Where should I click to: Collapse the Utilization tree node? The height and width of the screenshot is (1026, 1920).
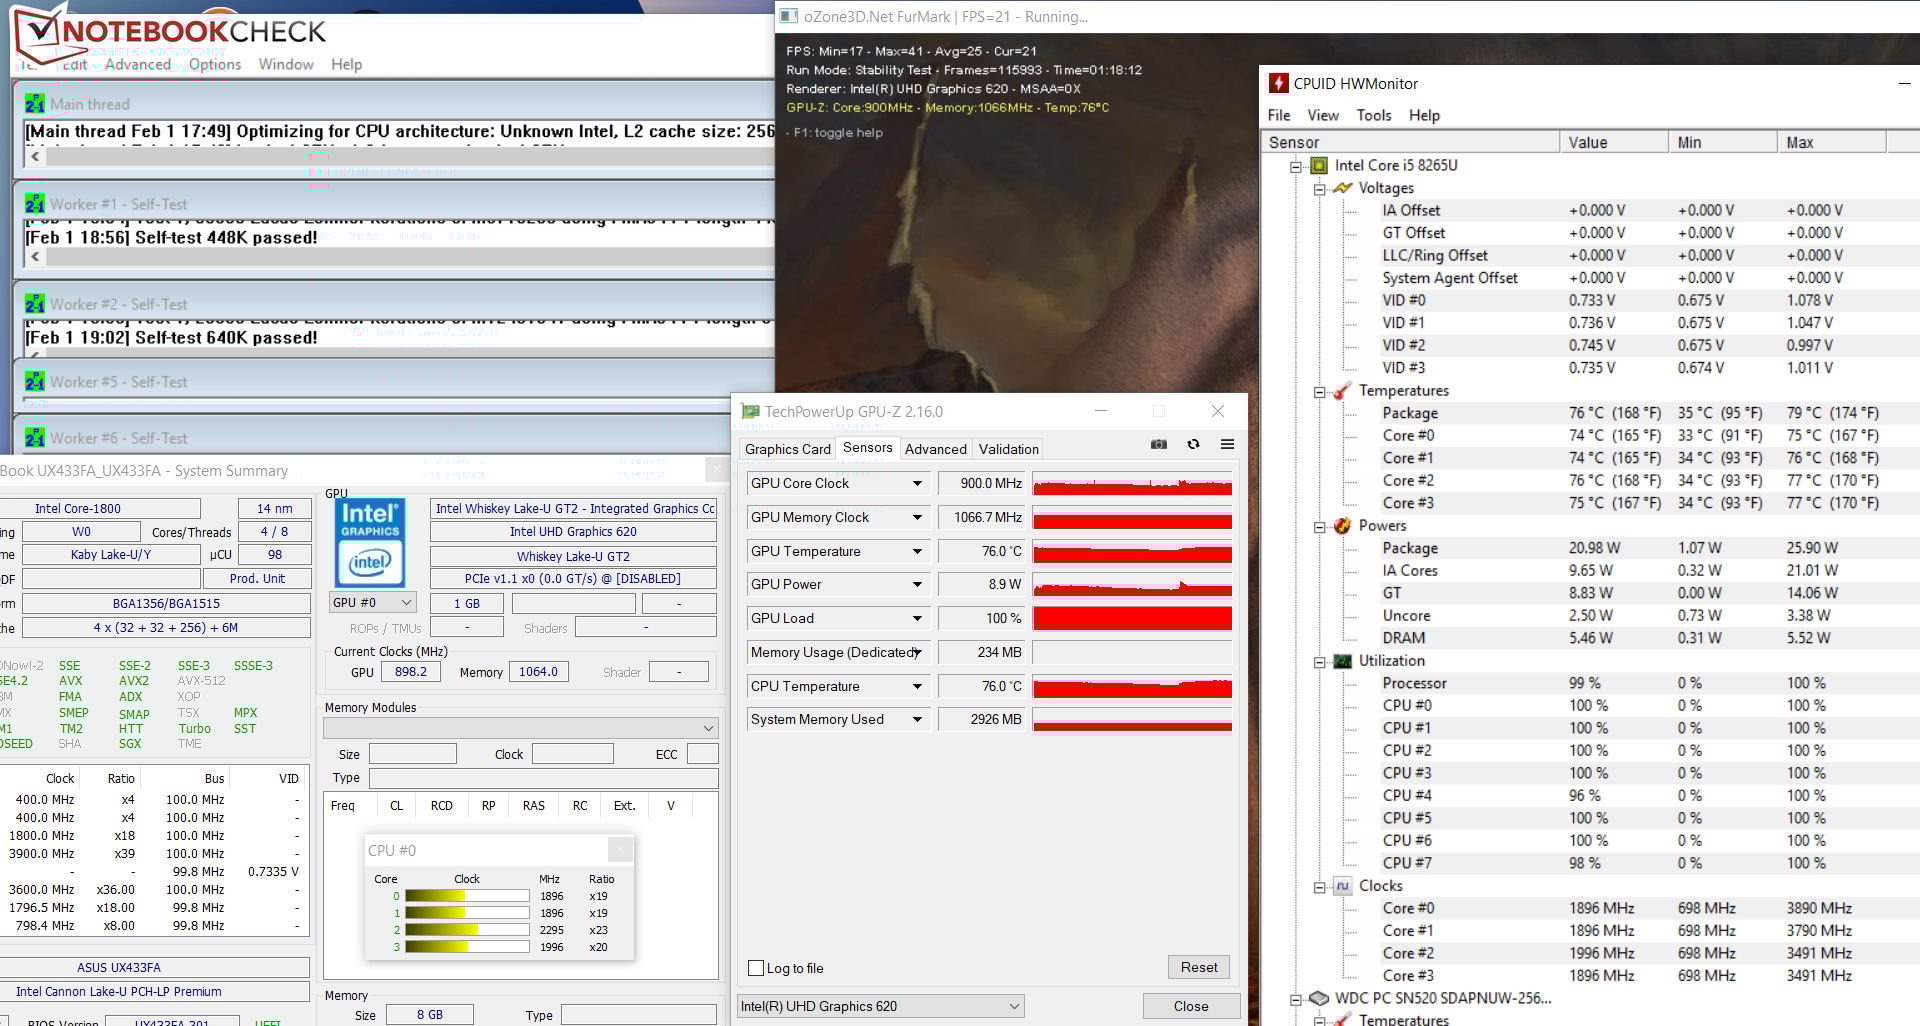click(x=1319, y=662)
